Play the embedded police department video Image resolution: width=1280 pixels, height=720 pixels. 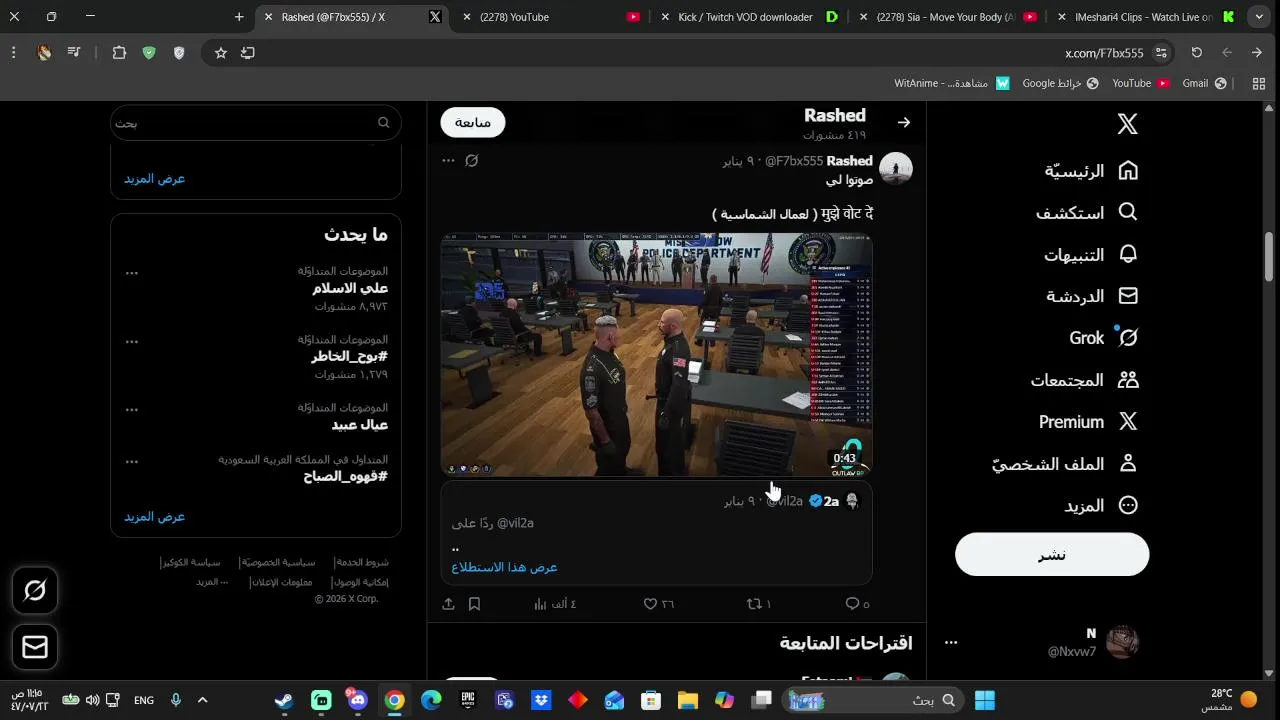click(657, 355)
